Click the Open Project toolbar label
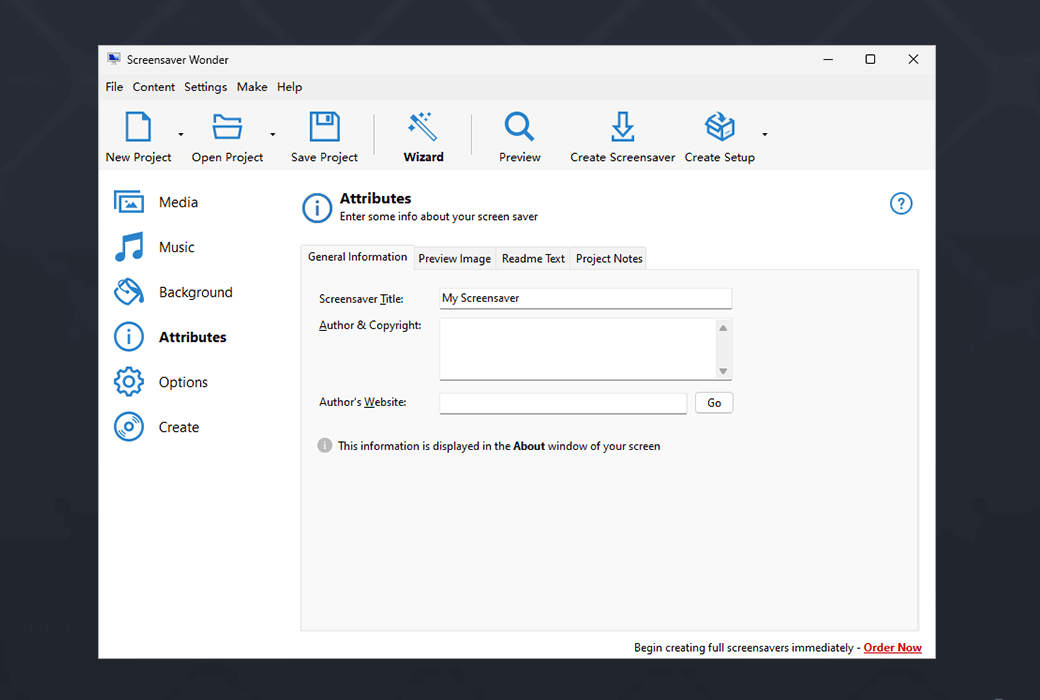The image size is (1040, 700). [x=228, y=157]
